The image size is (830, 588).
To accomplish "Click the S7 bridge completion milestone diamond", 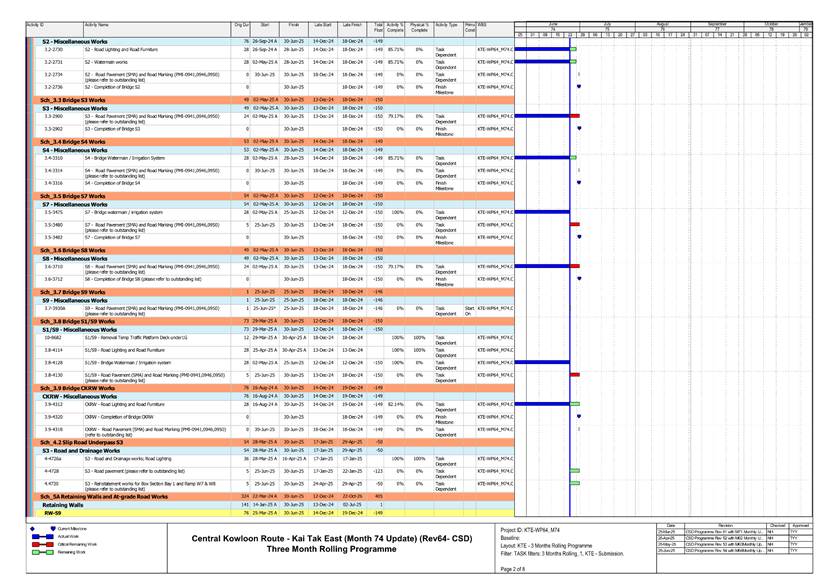I will pos(579,237).
